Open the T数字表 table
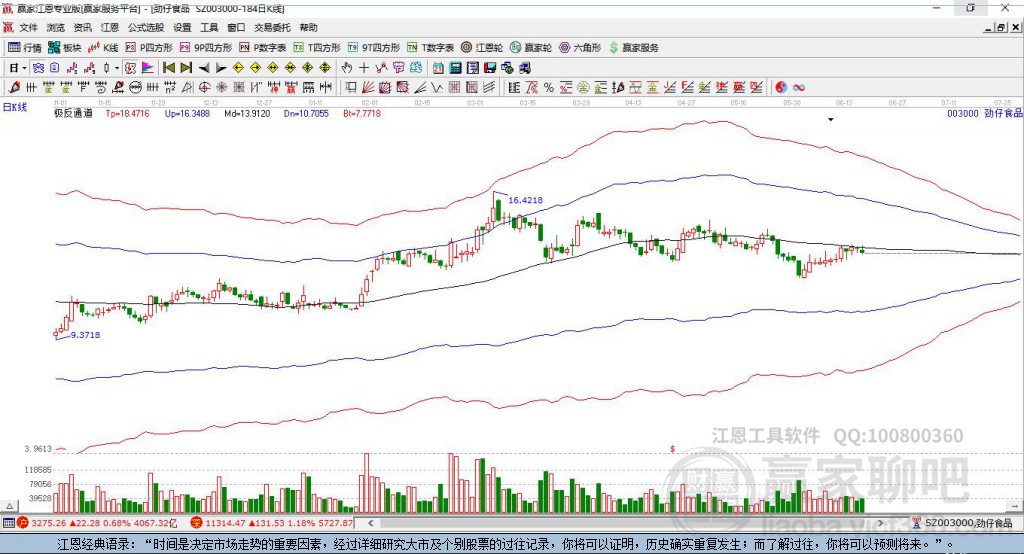The image size is (1024, 554). click(430, 48)
